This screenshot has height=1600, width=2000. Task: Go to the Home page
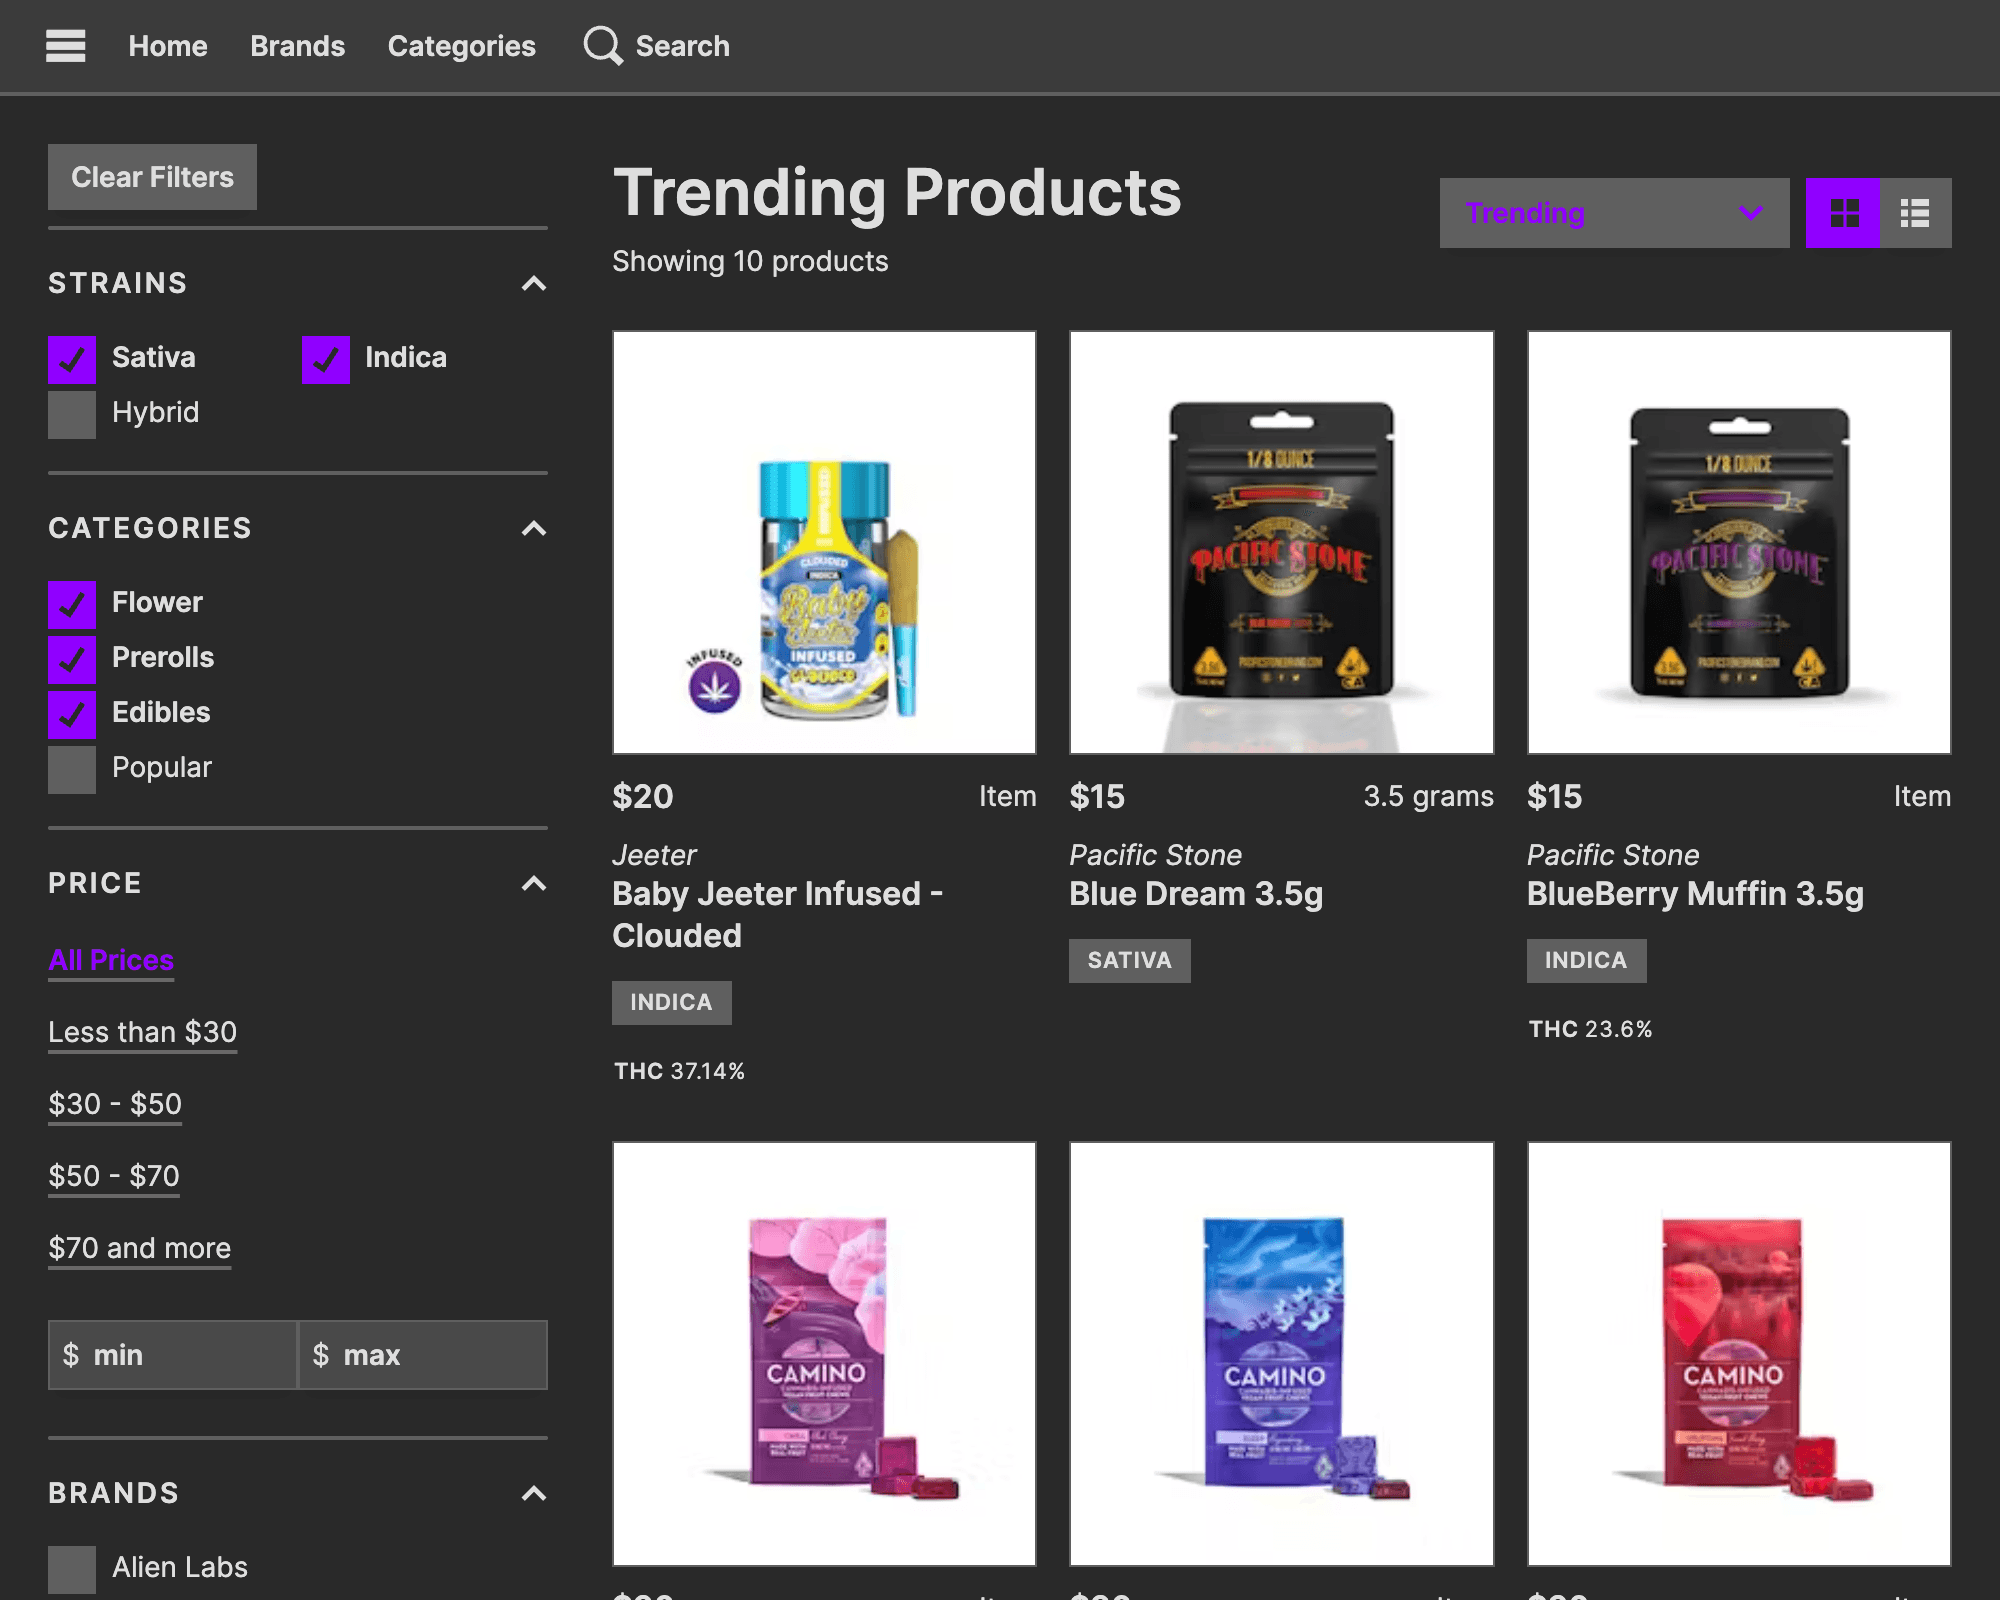click(x=168, y=46)
